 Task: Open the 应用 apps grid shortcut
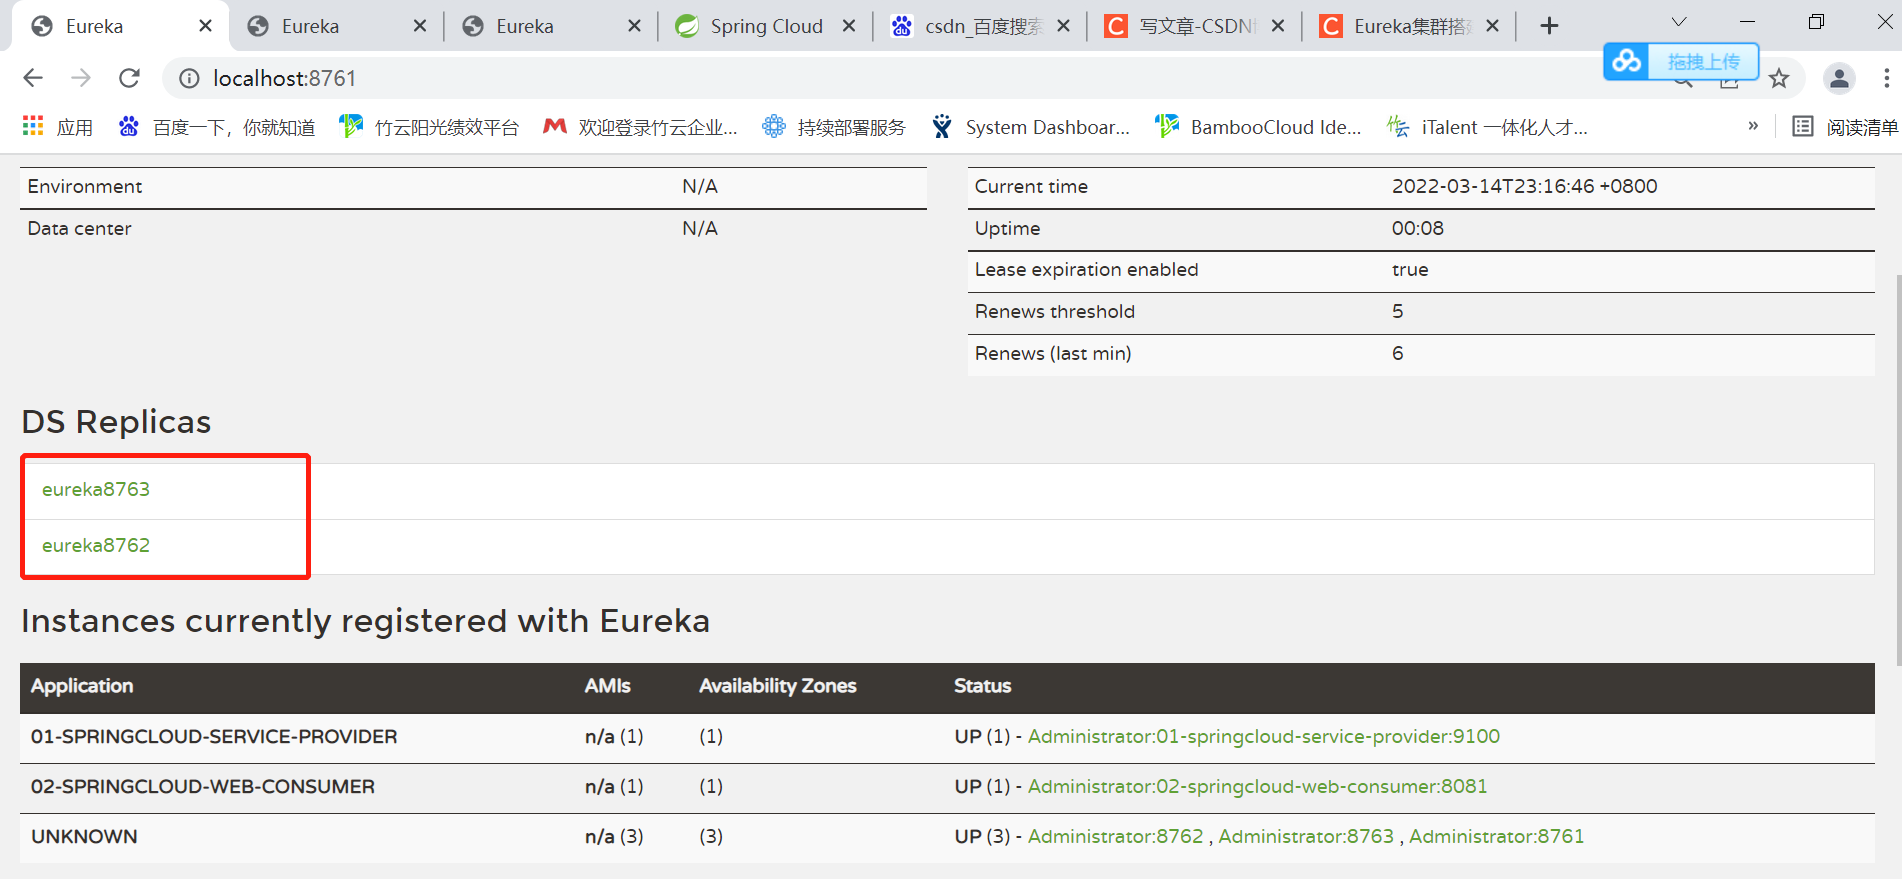point(58,127)
